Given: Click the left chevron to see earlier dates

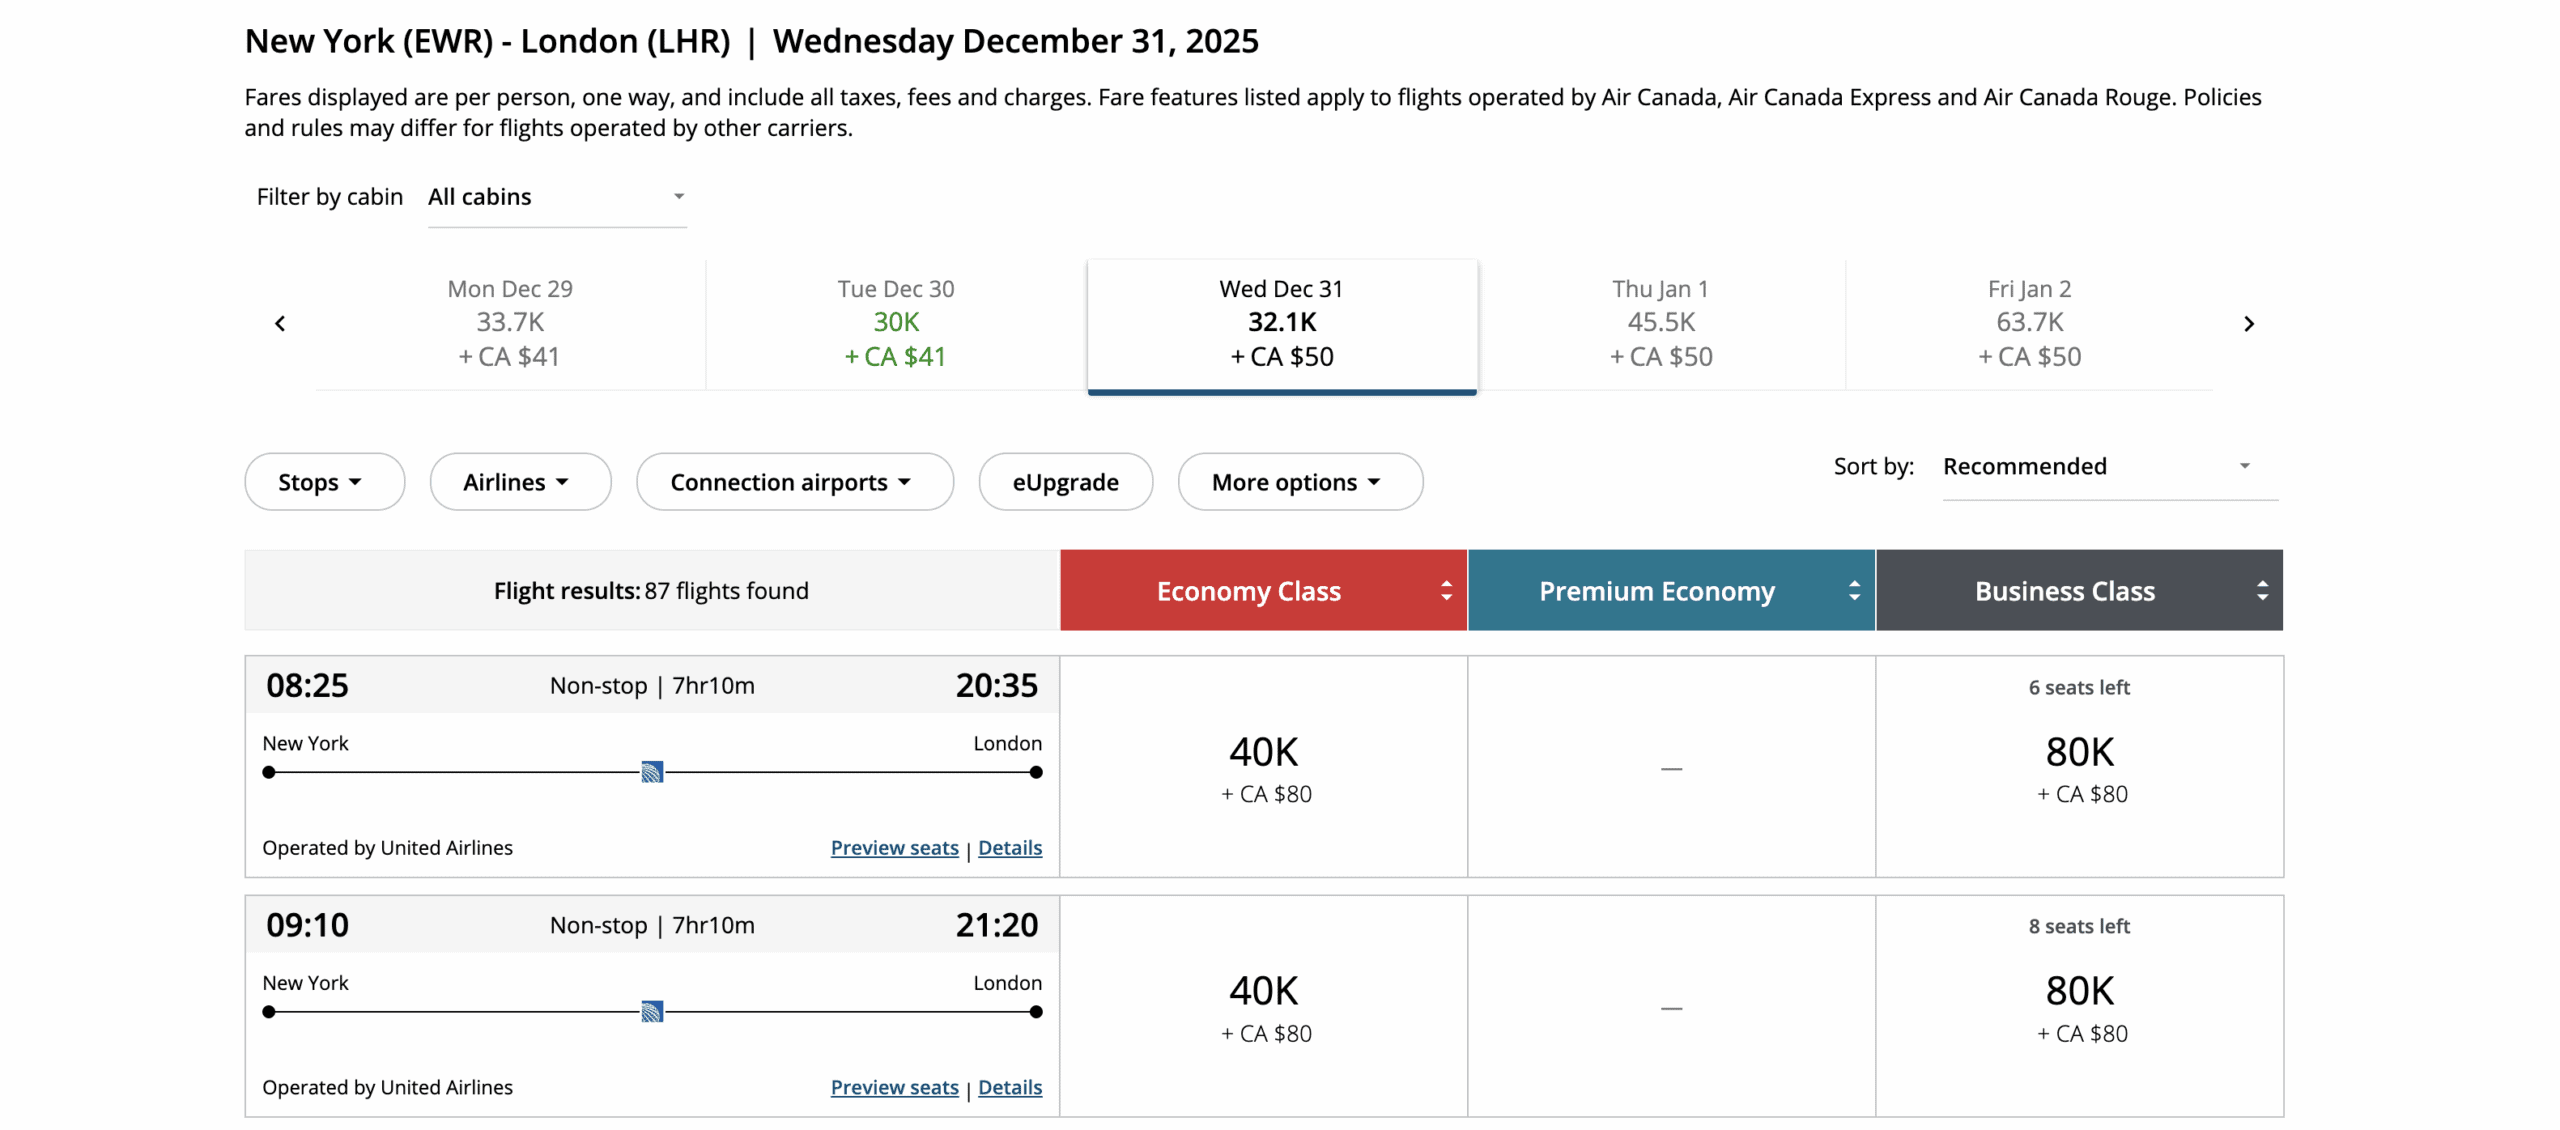Looking at the screenshot, I should [x=280, y=323].
